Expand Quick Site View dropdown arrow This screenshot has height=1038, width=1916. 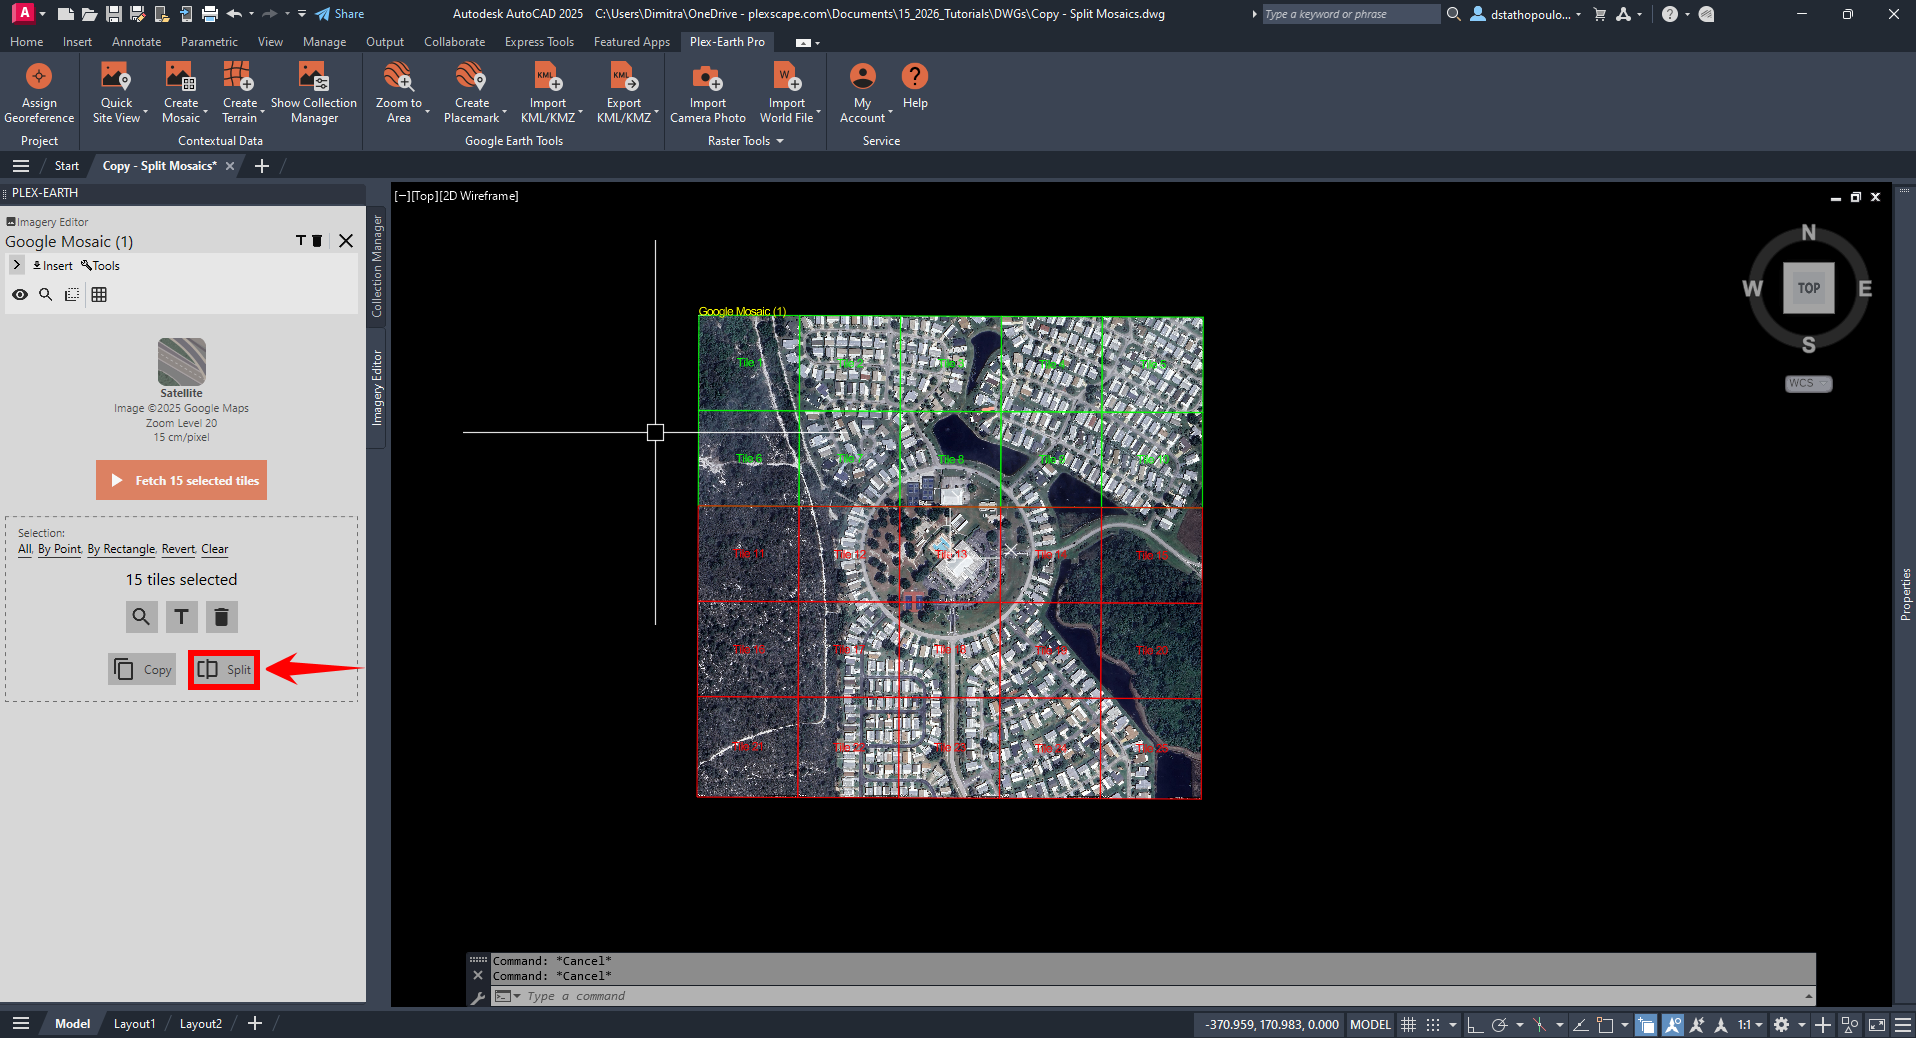146,112
